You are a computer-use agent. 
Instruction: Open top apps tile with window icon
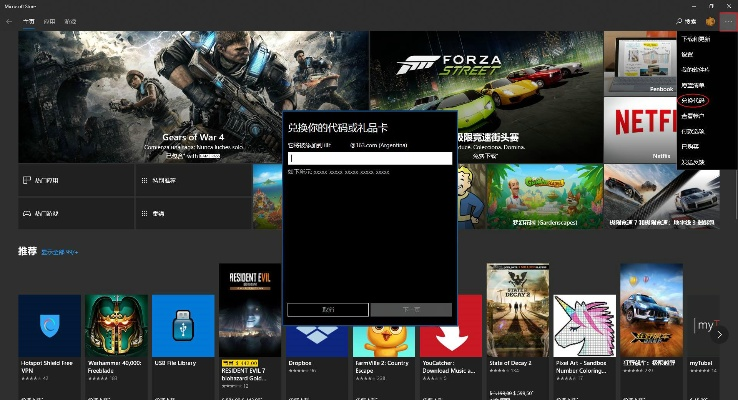coord(76,180)
